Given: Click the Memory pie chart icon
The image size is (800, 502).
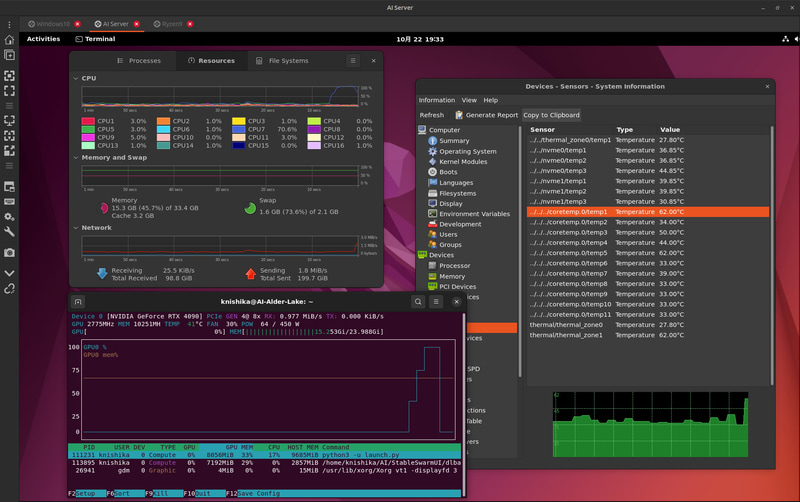Looking at the screenshot, I should pyautogui.click(x=104, y=208).
